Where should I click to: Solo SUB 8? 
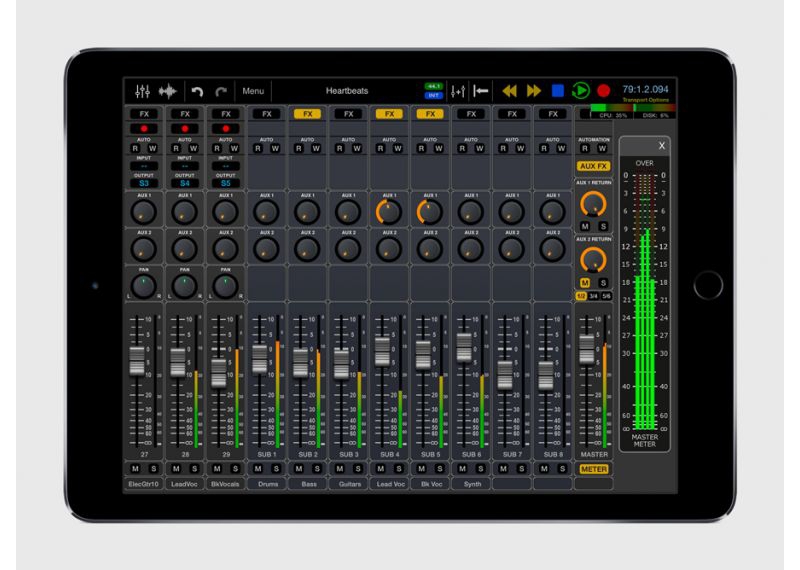pos(562,468)
